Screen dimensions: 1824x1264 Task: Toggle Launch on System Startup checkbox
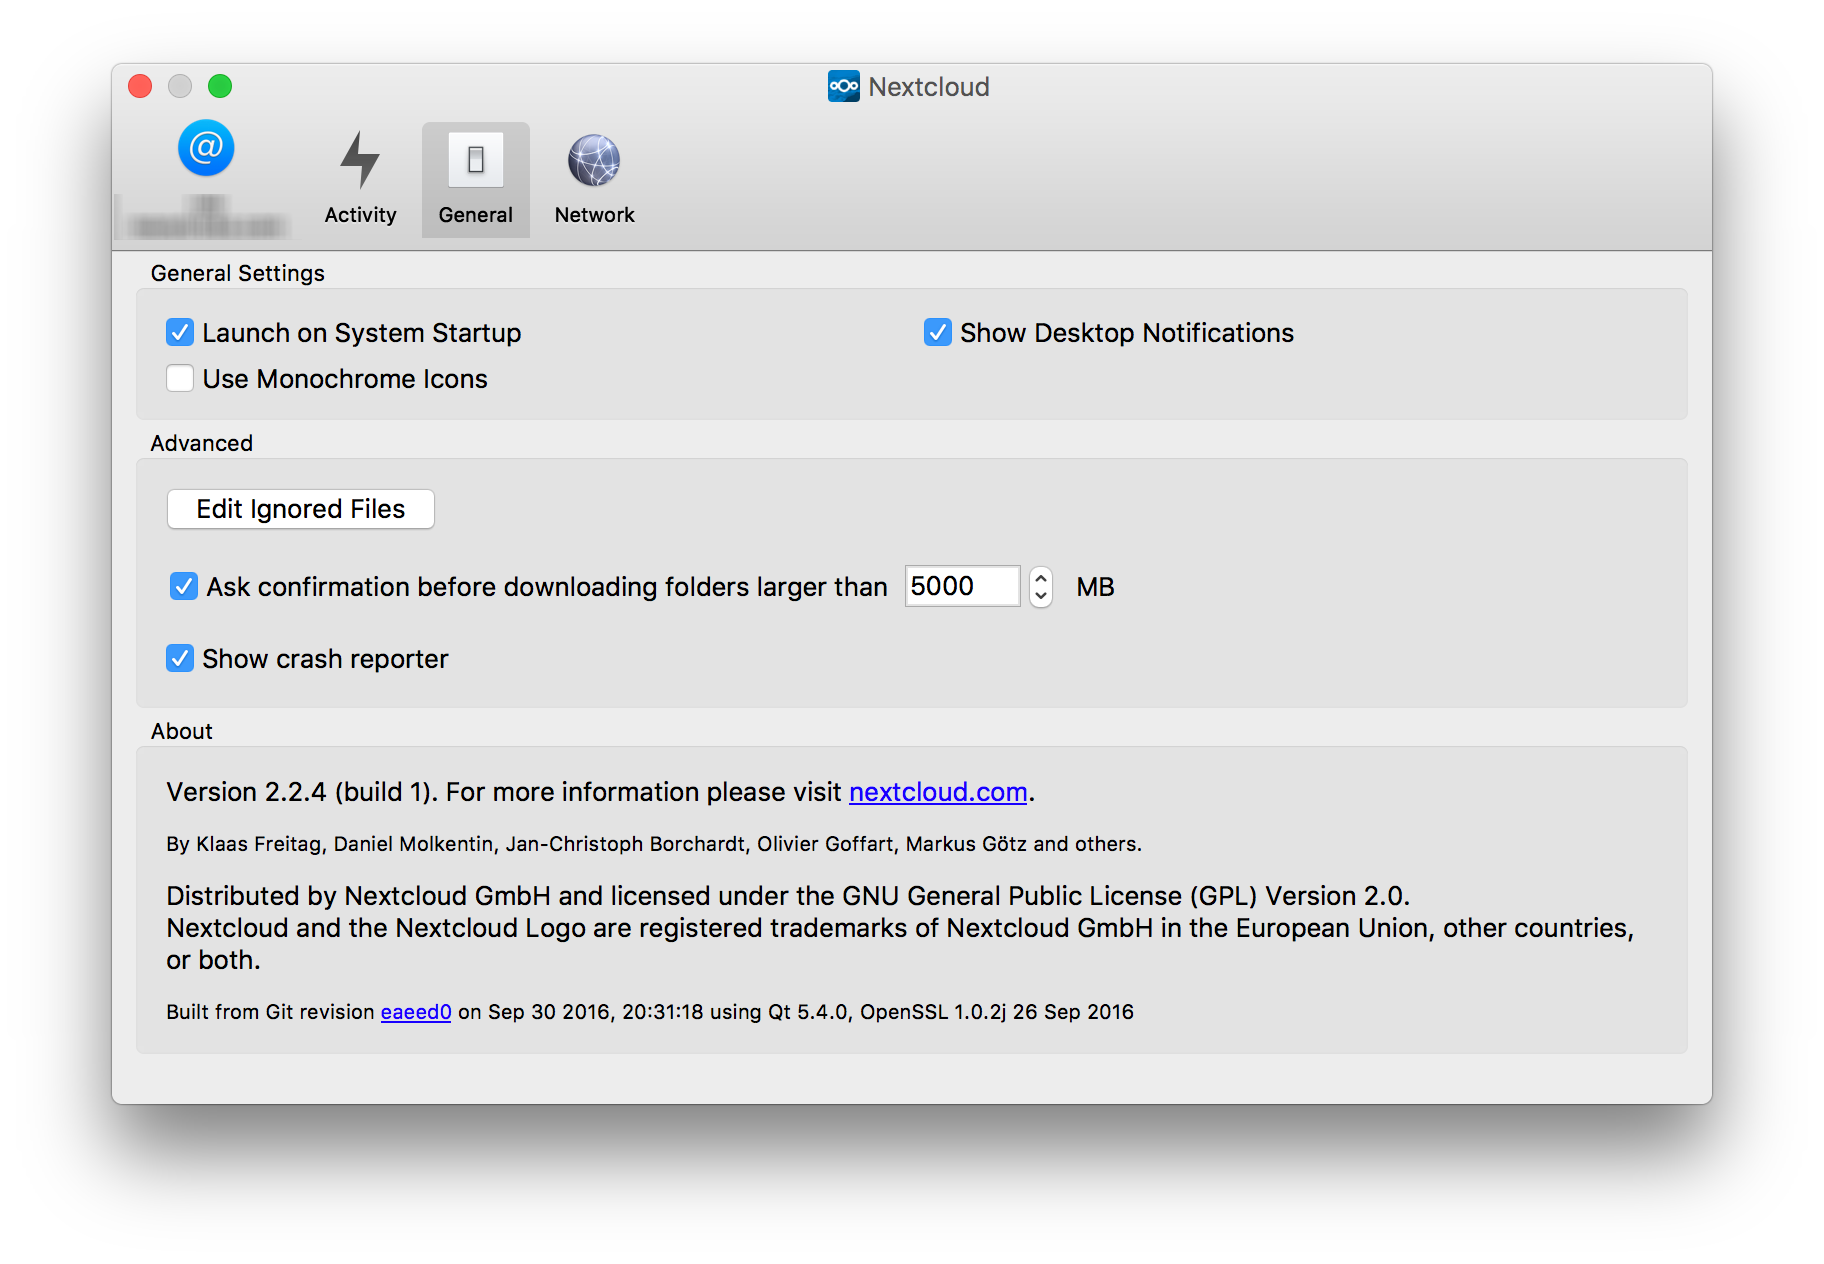pyautogui.click(x=180, y=332)
